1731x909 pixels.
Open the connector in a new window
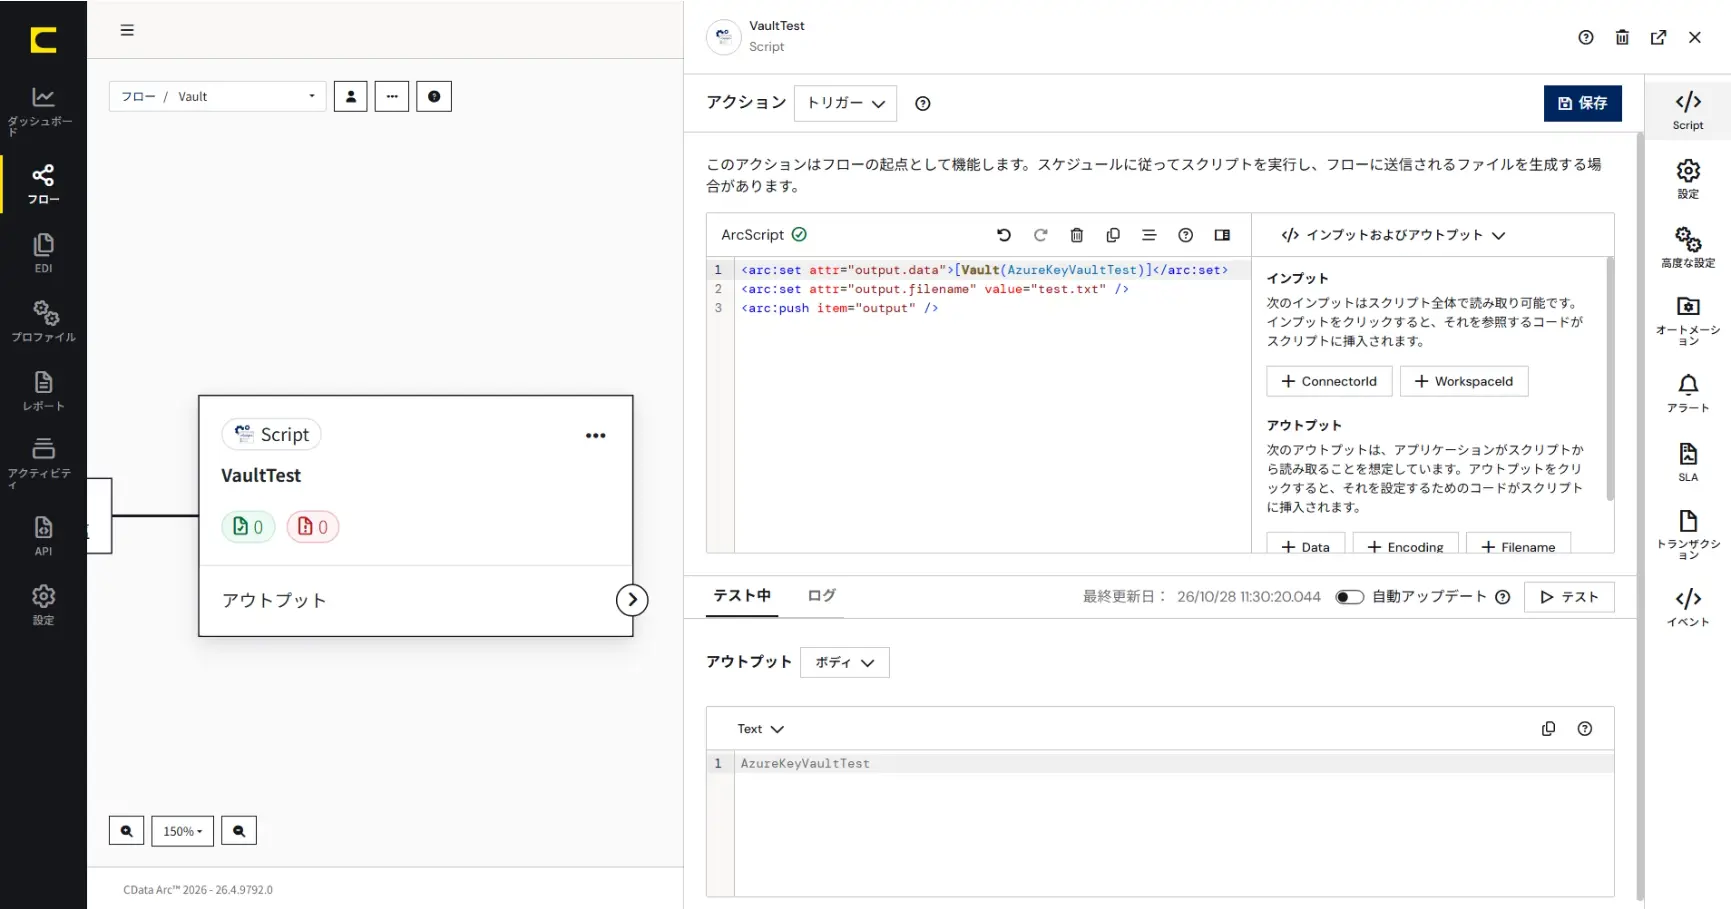click(x=1658, y=37)
